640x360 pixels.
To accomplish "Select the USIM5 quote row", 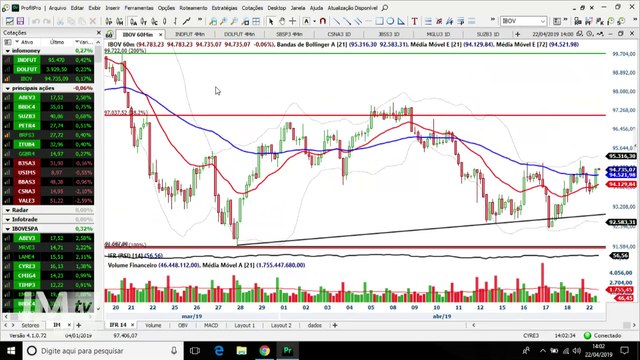I will pos(48,172).
